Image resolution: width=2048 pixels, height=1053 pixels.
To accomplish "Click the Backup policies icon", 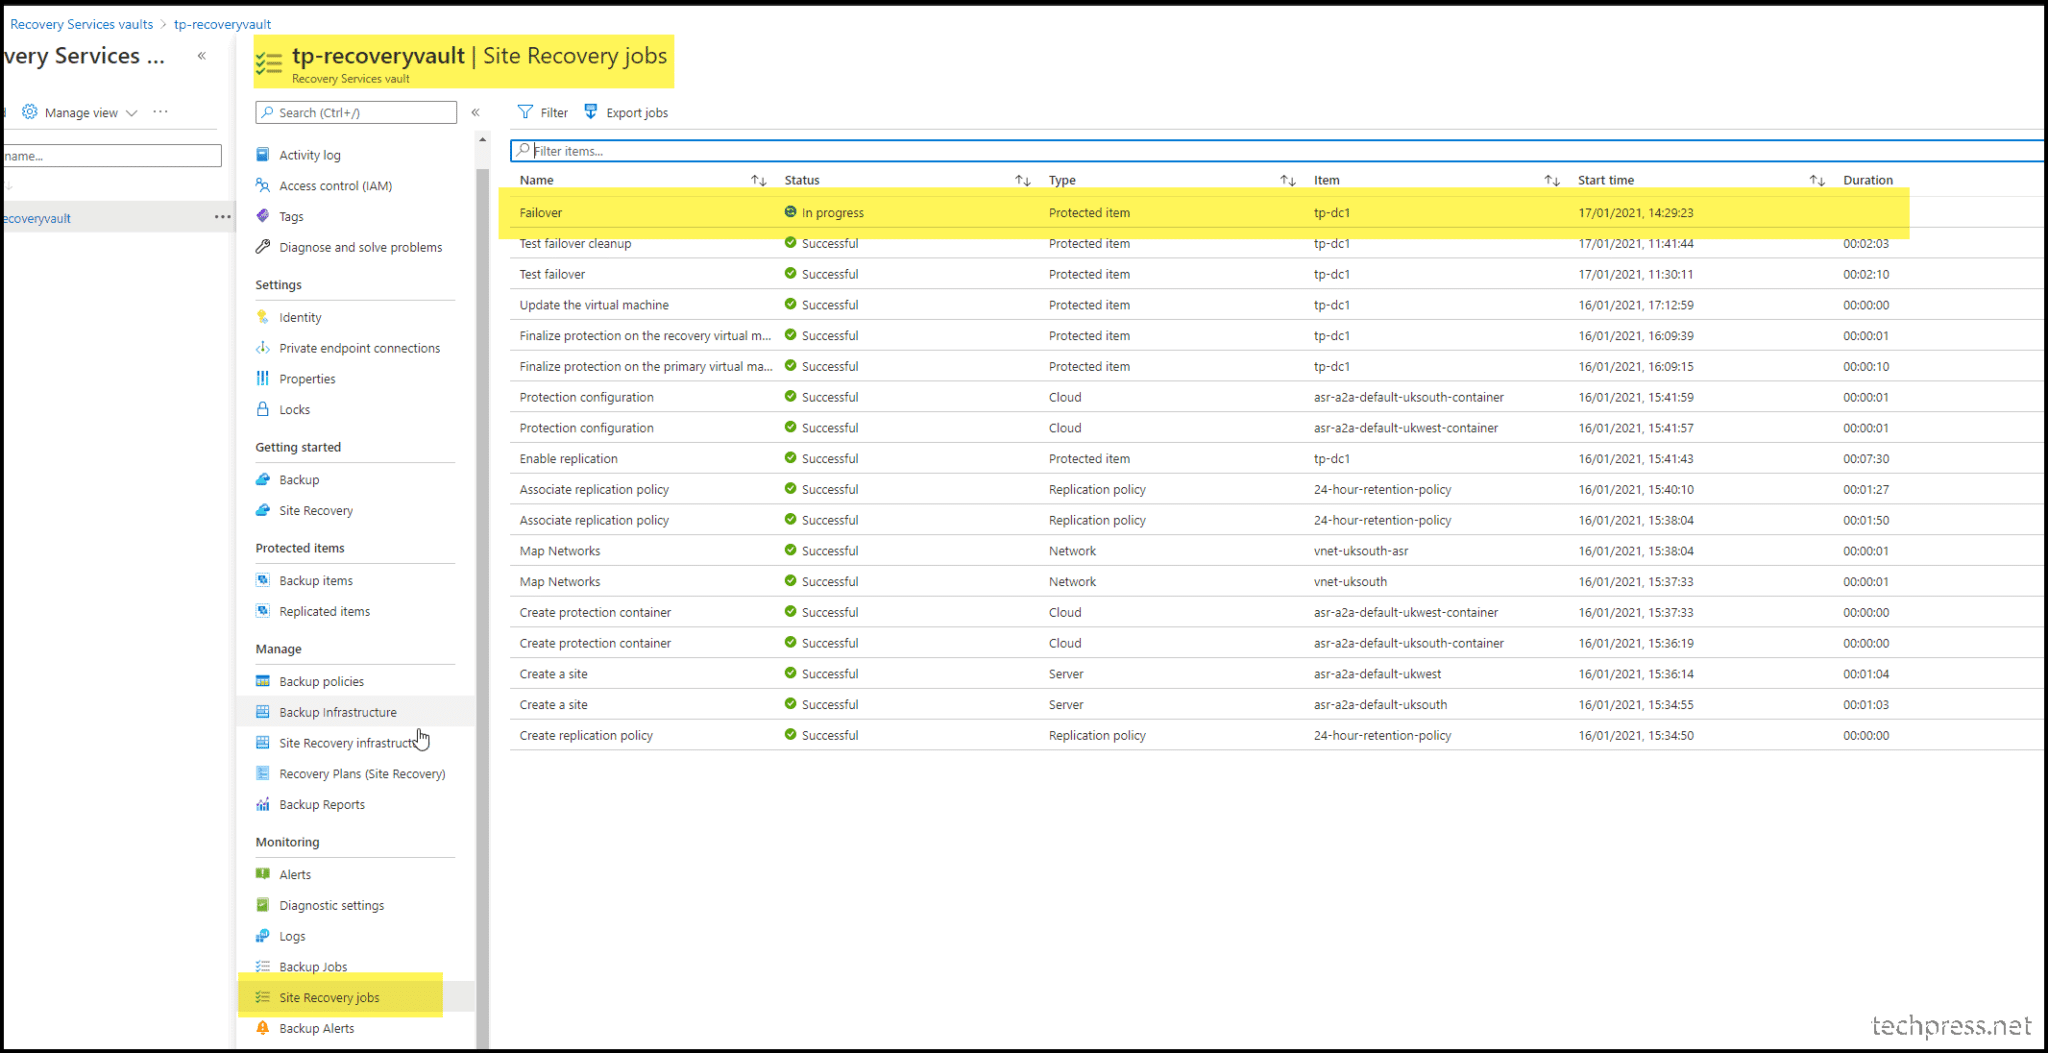I will (x=263, y=681).
